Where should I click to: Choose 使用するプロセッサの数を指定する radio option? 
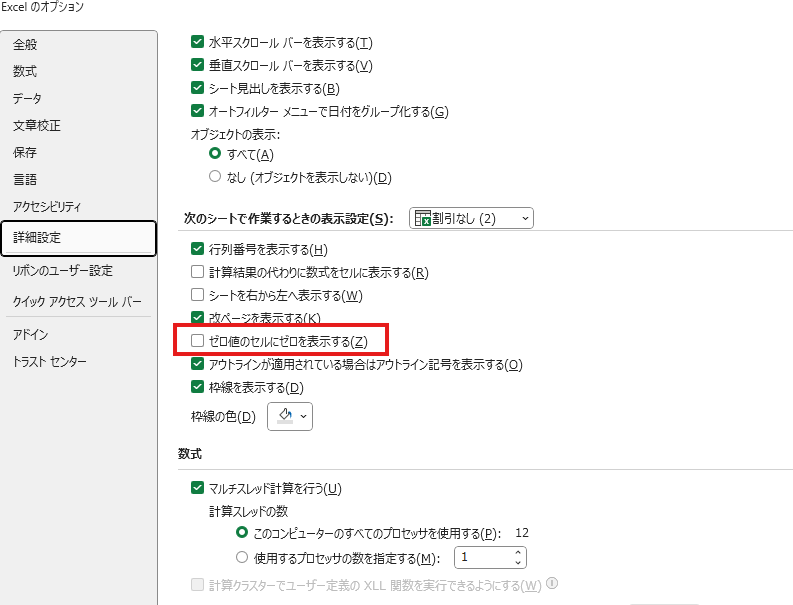click(x=241, y=557)
